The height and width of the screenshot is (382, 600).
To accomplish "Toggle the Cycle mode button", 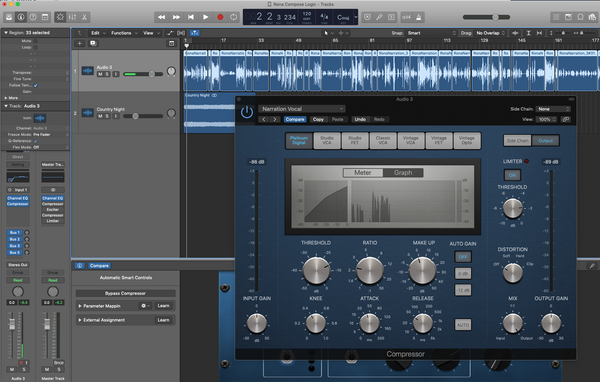I will [x=233, y=17].
